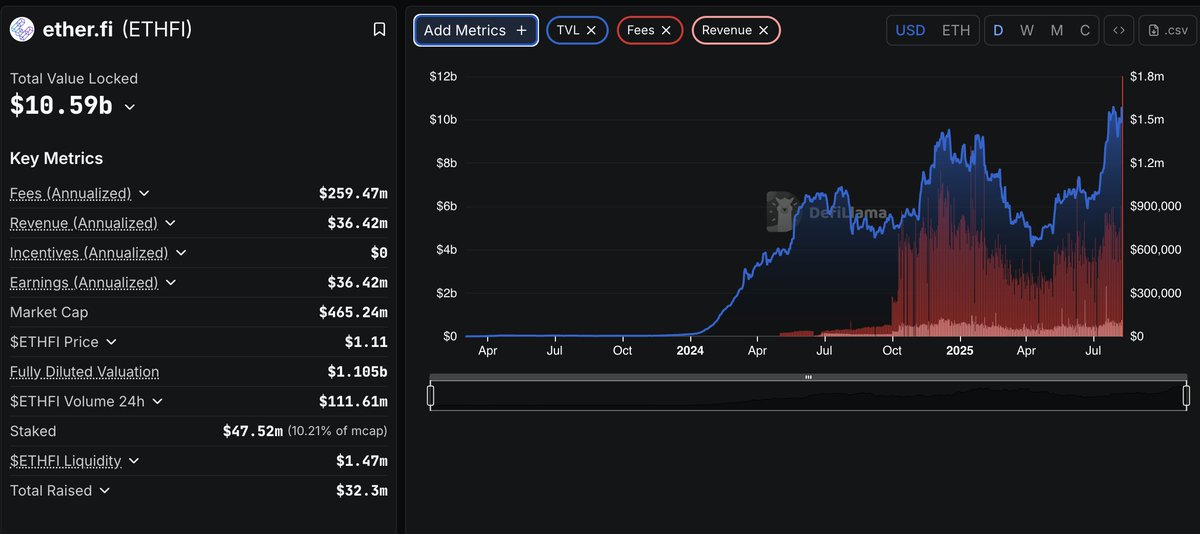The width and height of the screenshot is (1200, 534).
Task: Select Daily (D) chart interval
Action: [x=998, y=30]
